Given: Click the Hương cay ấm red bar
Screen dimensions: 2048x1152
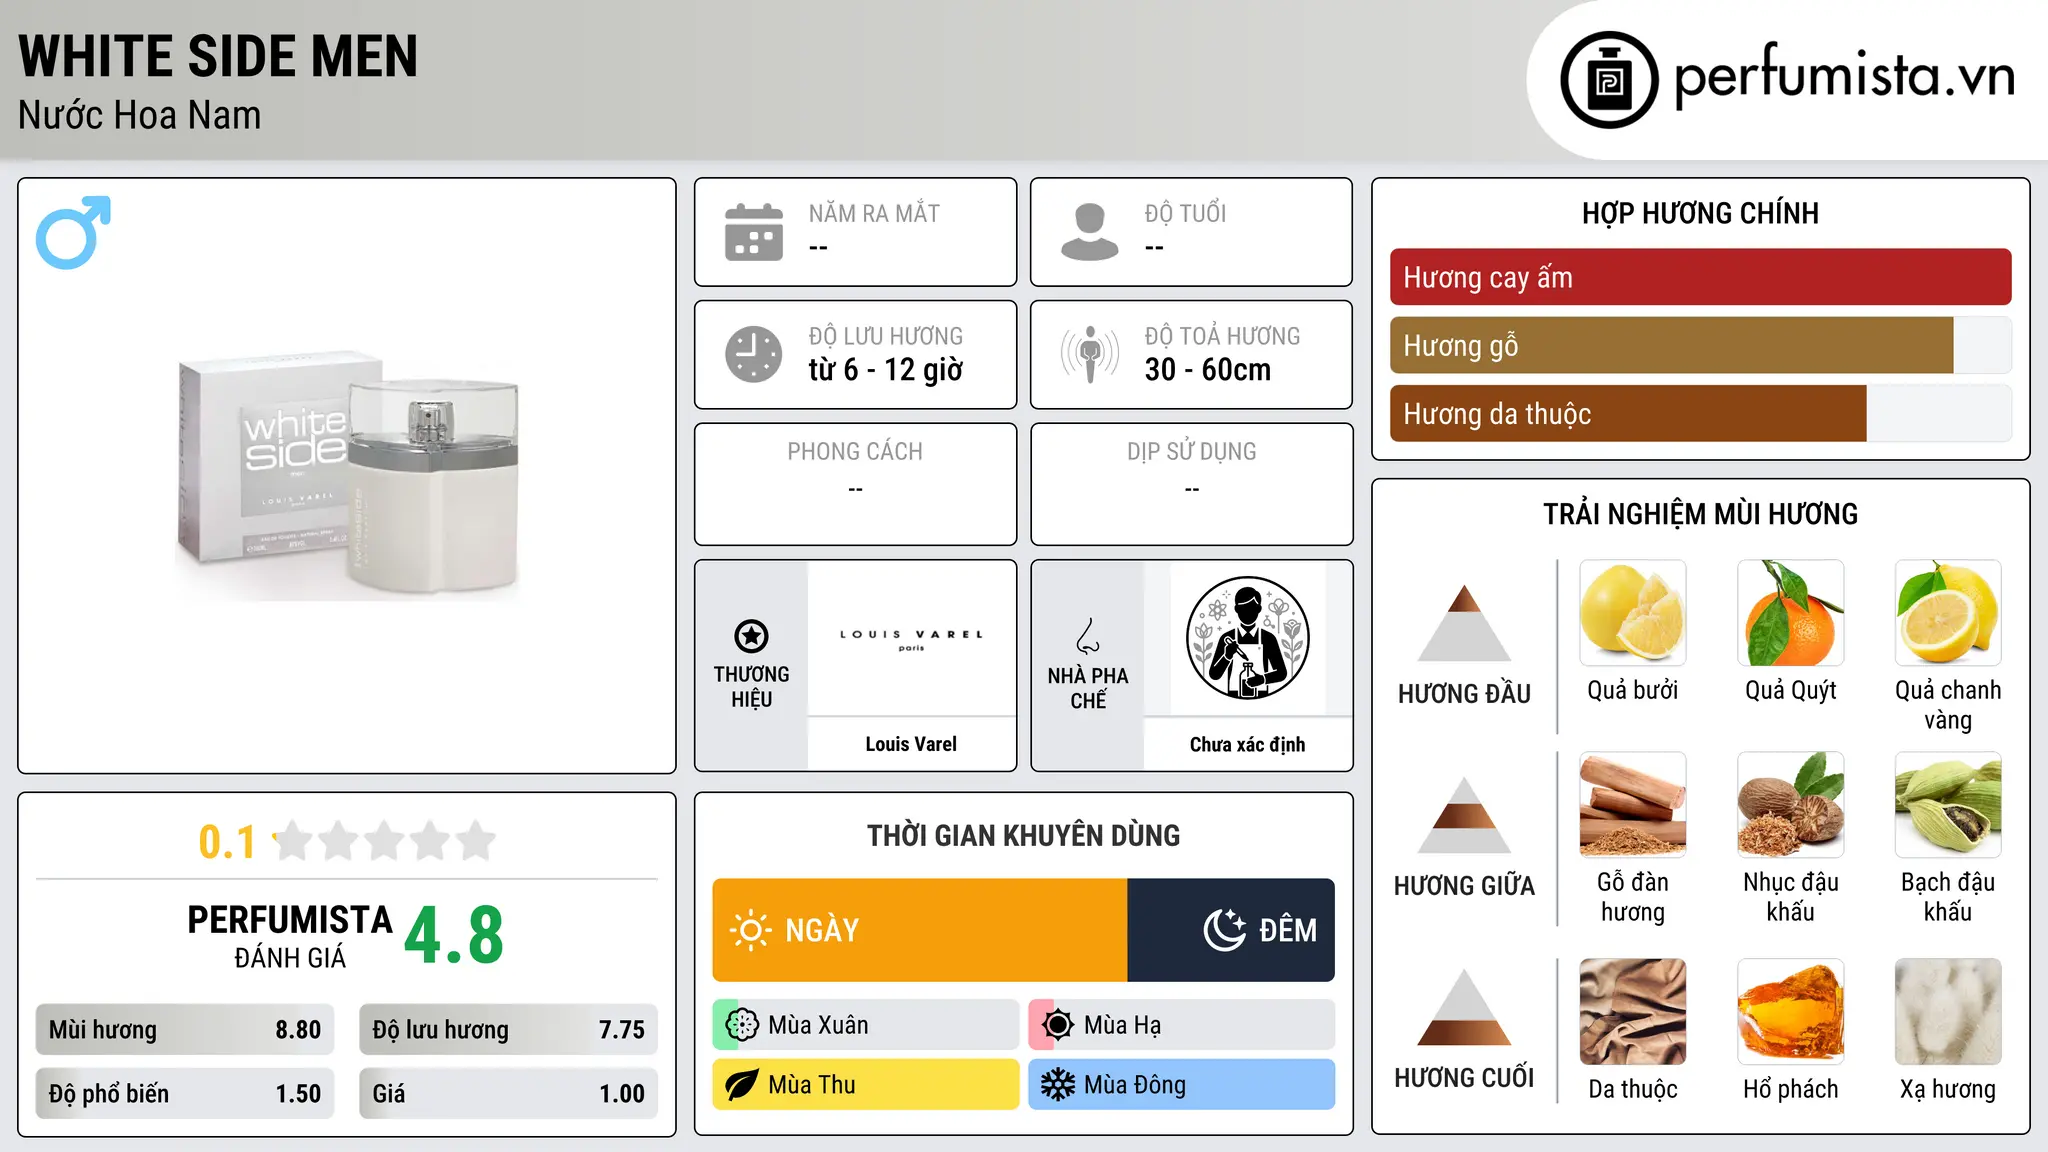Looking at the screenshot, I should (x=1700, y=277).
